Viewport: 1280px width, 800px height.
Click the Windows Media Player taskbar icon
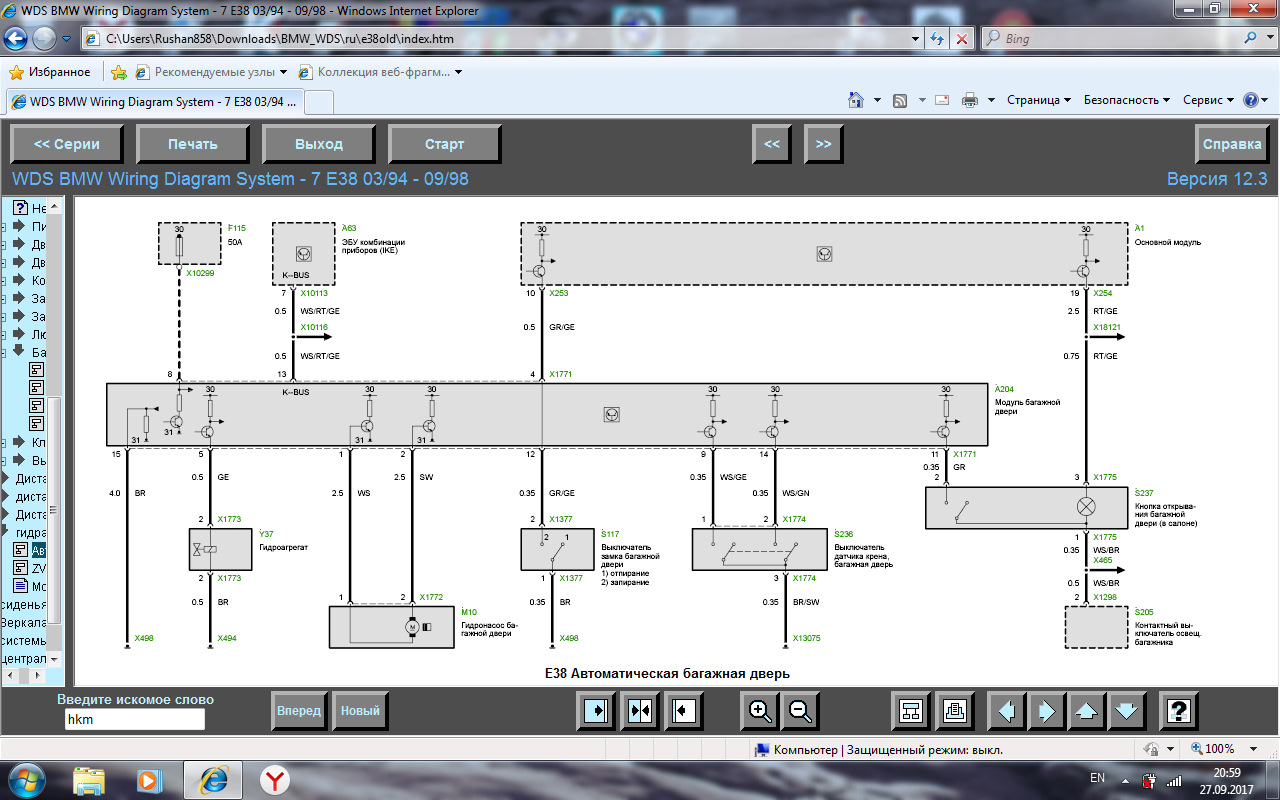pos(150,780)
